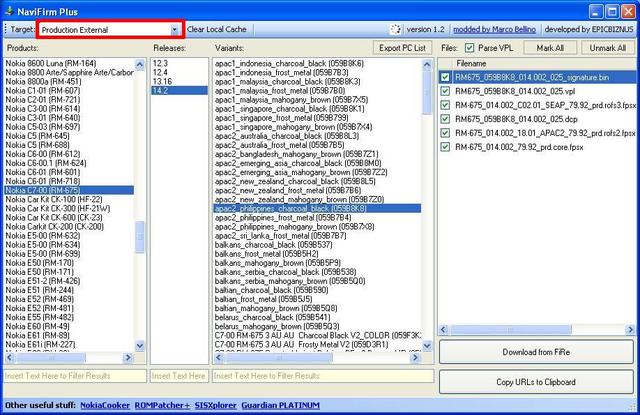Click Copy URLs to Clipboard button
Image resolution: width=640 pixels, height=415 pixels.
tap(536, 382)
